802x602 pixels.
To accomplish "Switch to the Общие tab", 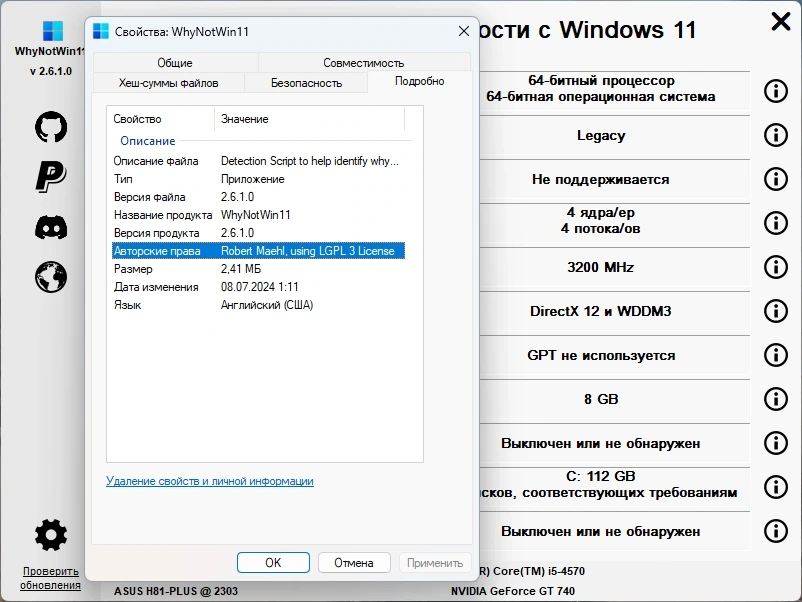I will [x=175, y=62].
